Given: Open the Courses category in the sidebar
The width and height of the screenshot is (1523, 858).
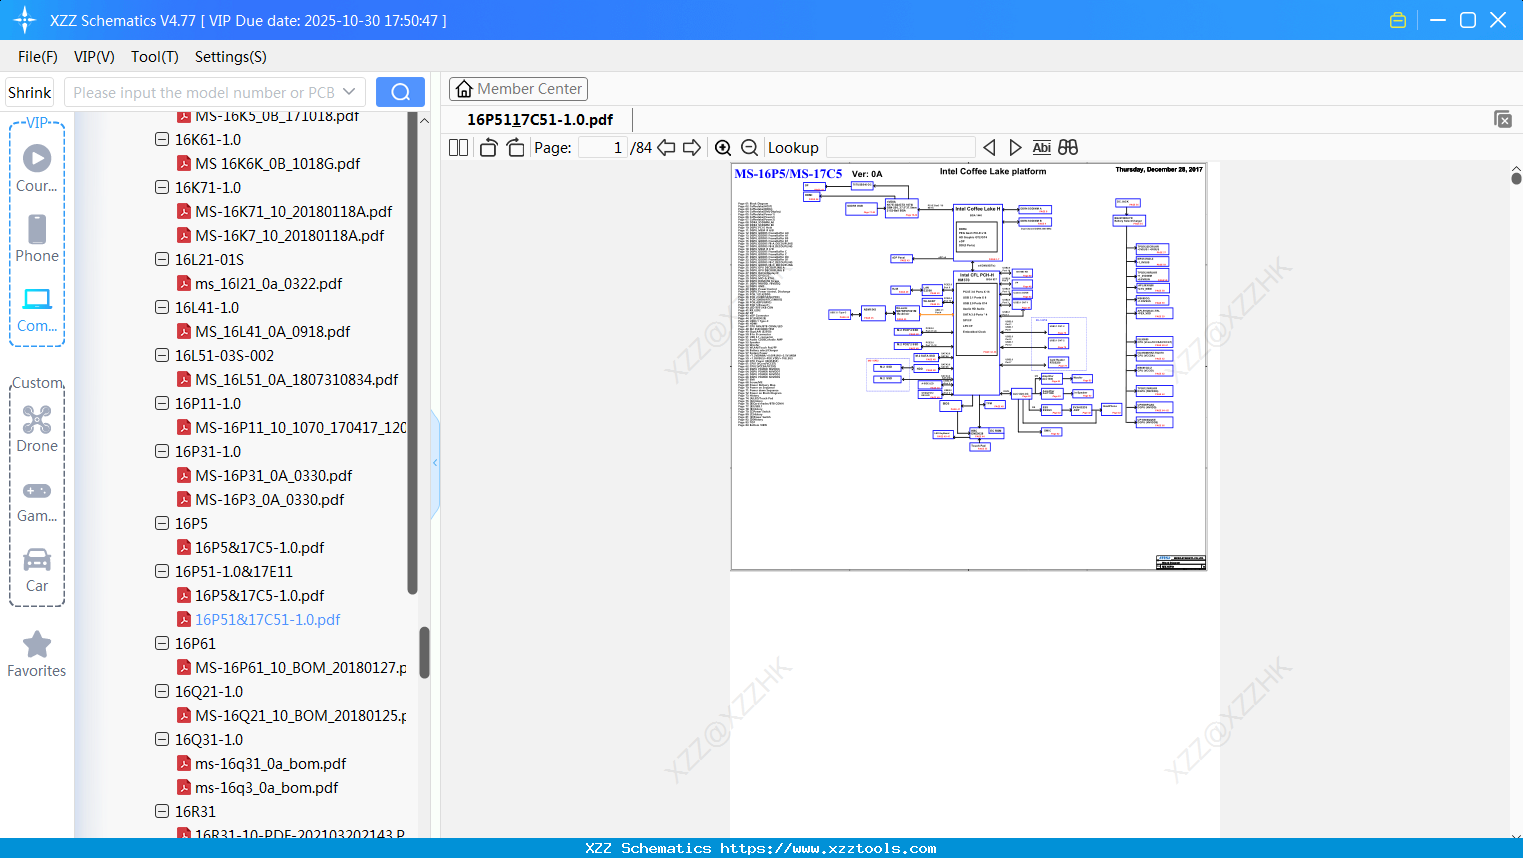Looking at the screenshot, I should [x=37, y=168].
